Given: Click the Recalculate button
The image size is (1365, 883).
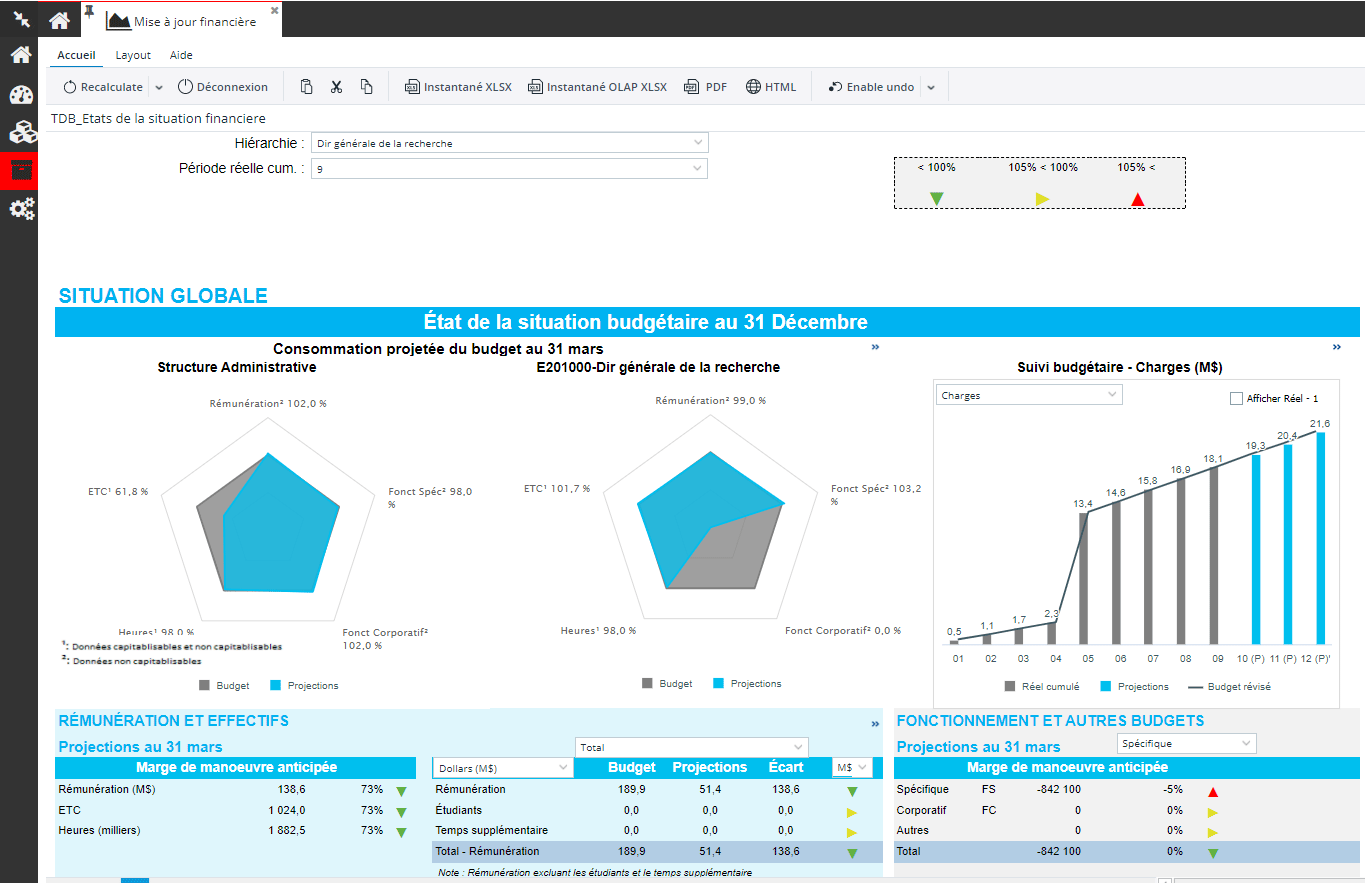Looking at the screenshot, I should tap(103, 87).
